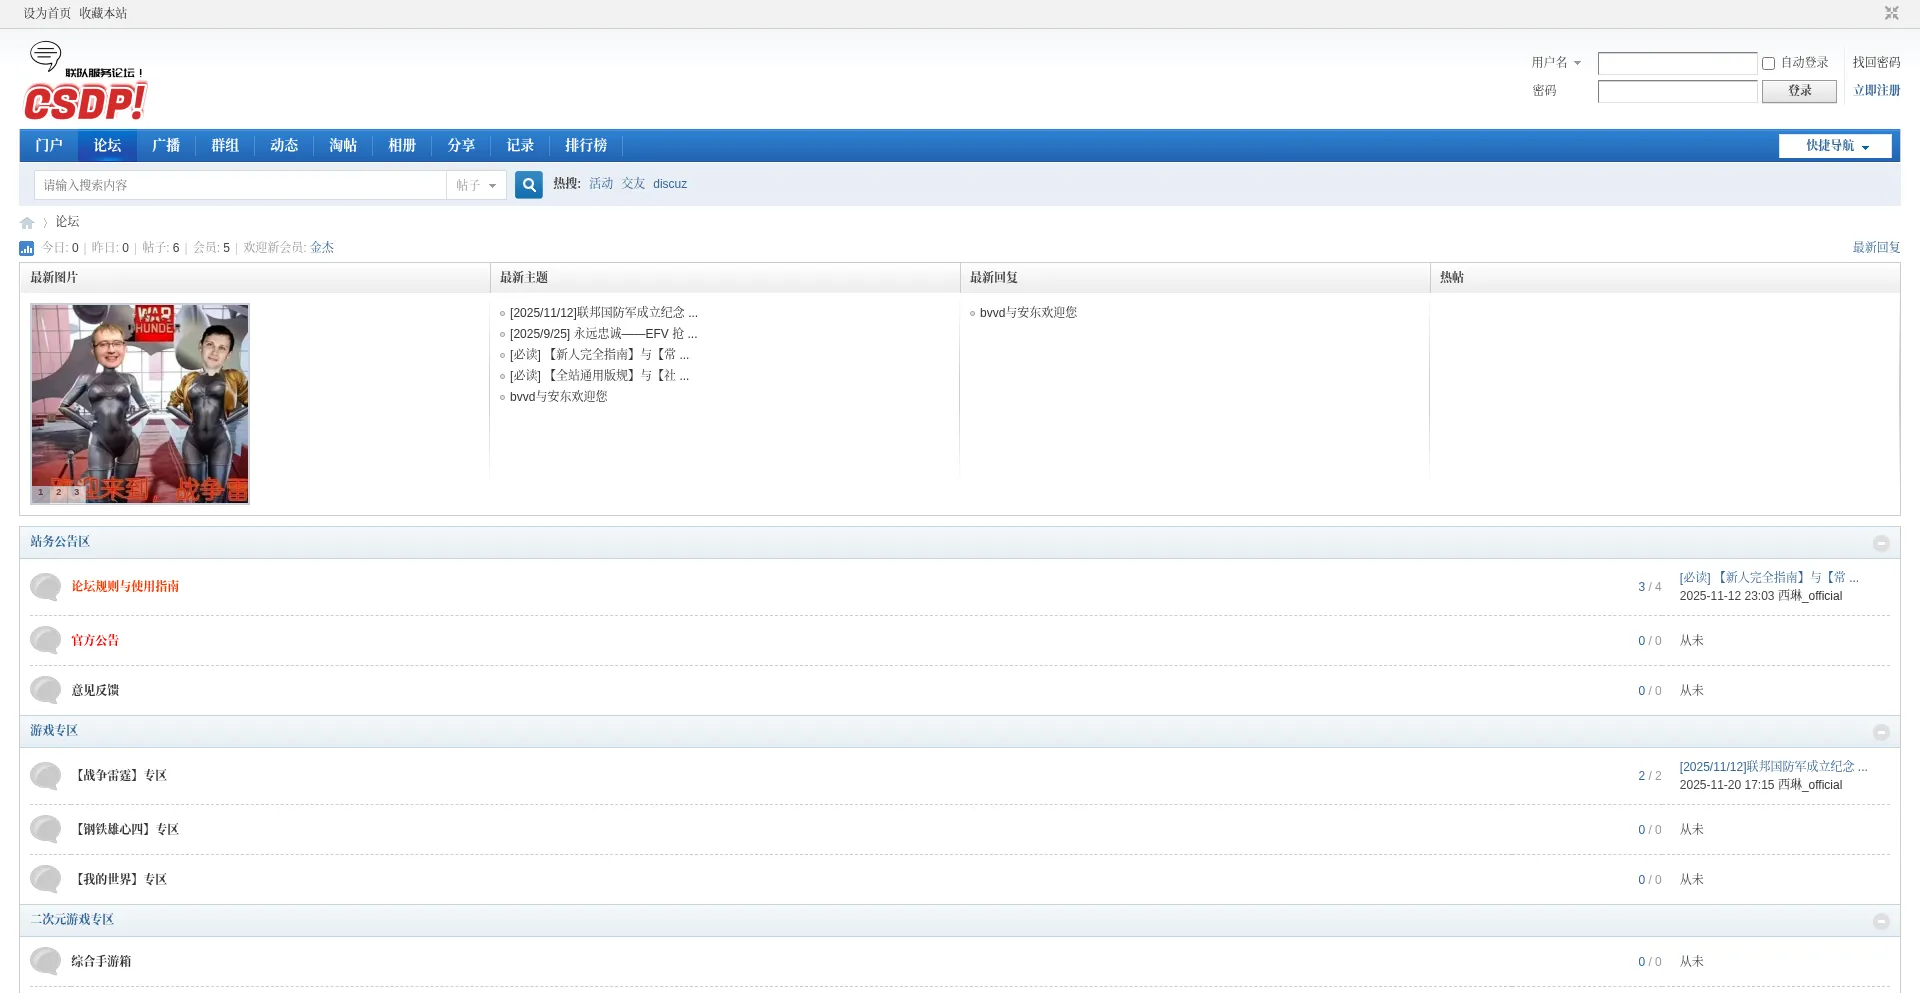Open last post link in 论坛规则与使用指南 row
Screen dimensions: 1920x993
click(x=1769, y=578)
